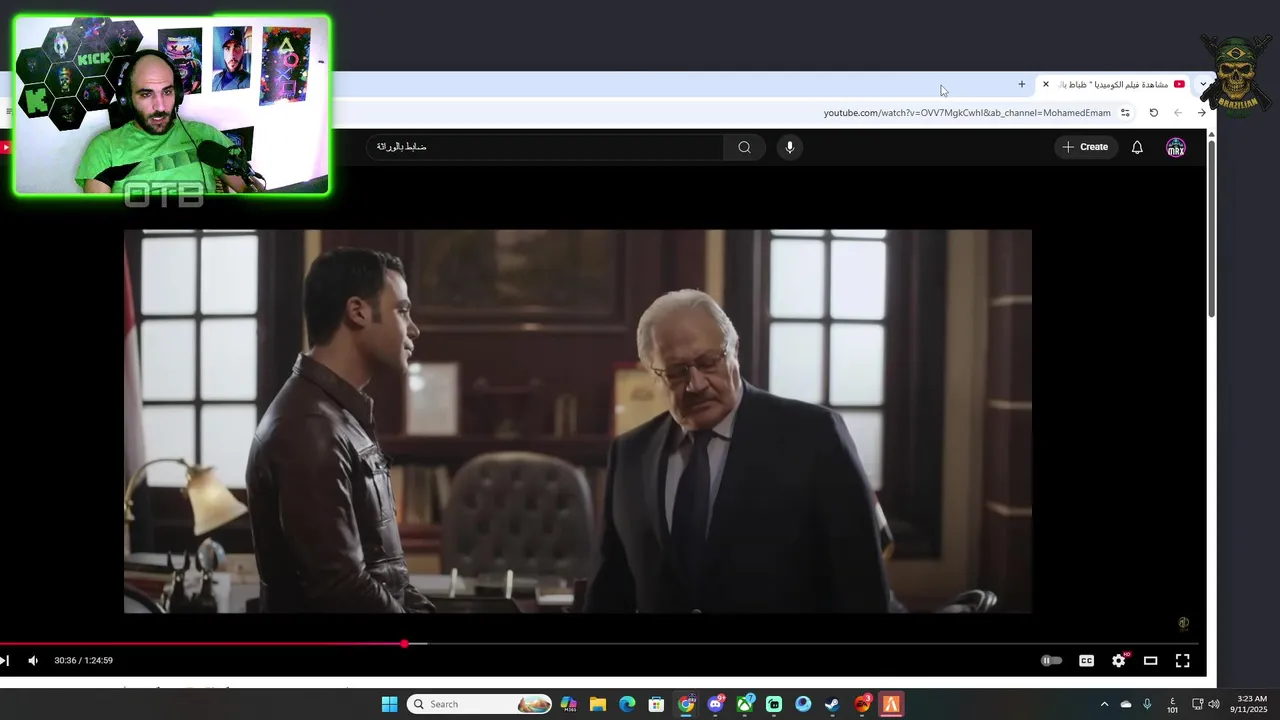Click the OneDrive cloud tray icon

coord(1126,704)
